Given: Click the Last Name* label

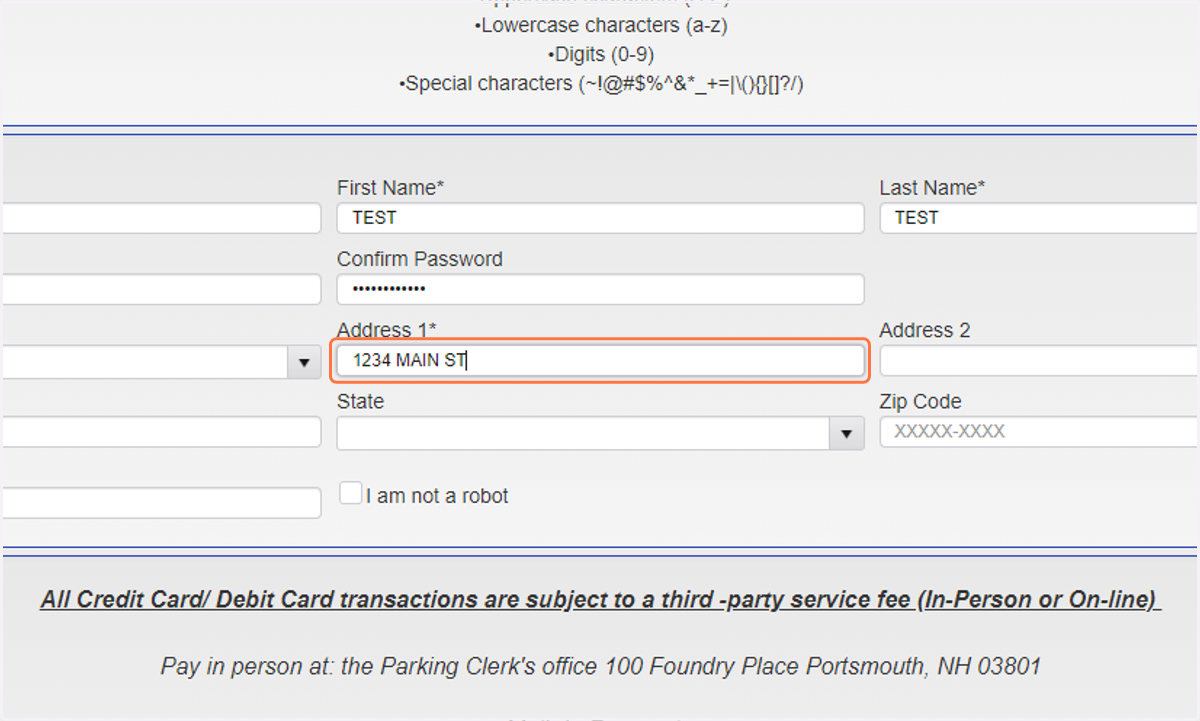Looking at the screenshot, I should pyautogui.click(x=932, y=188).
